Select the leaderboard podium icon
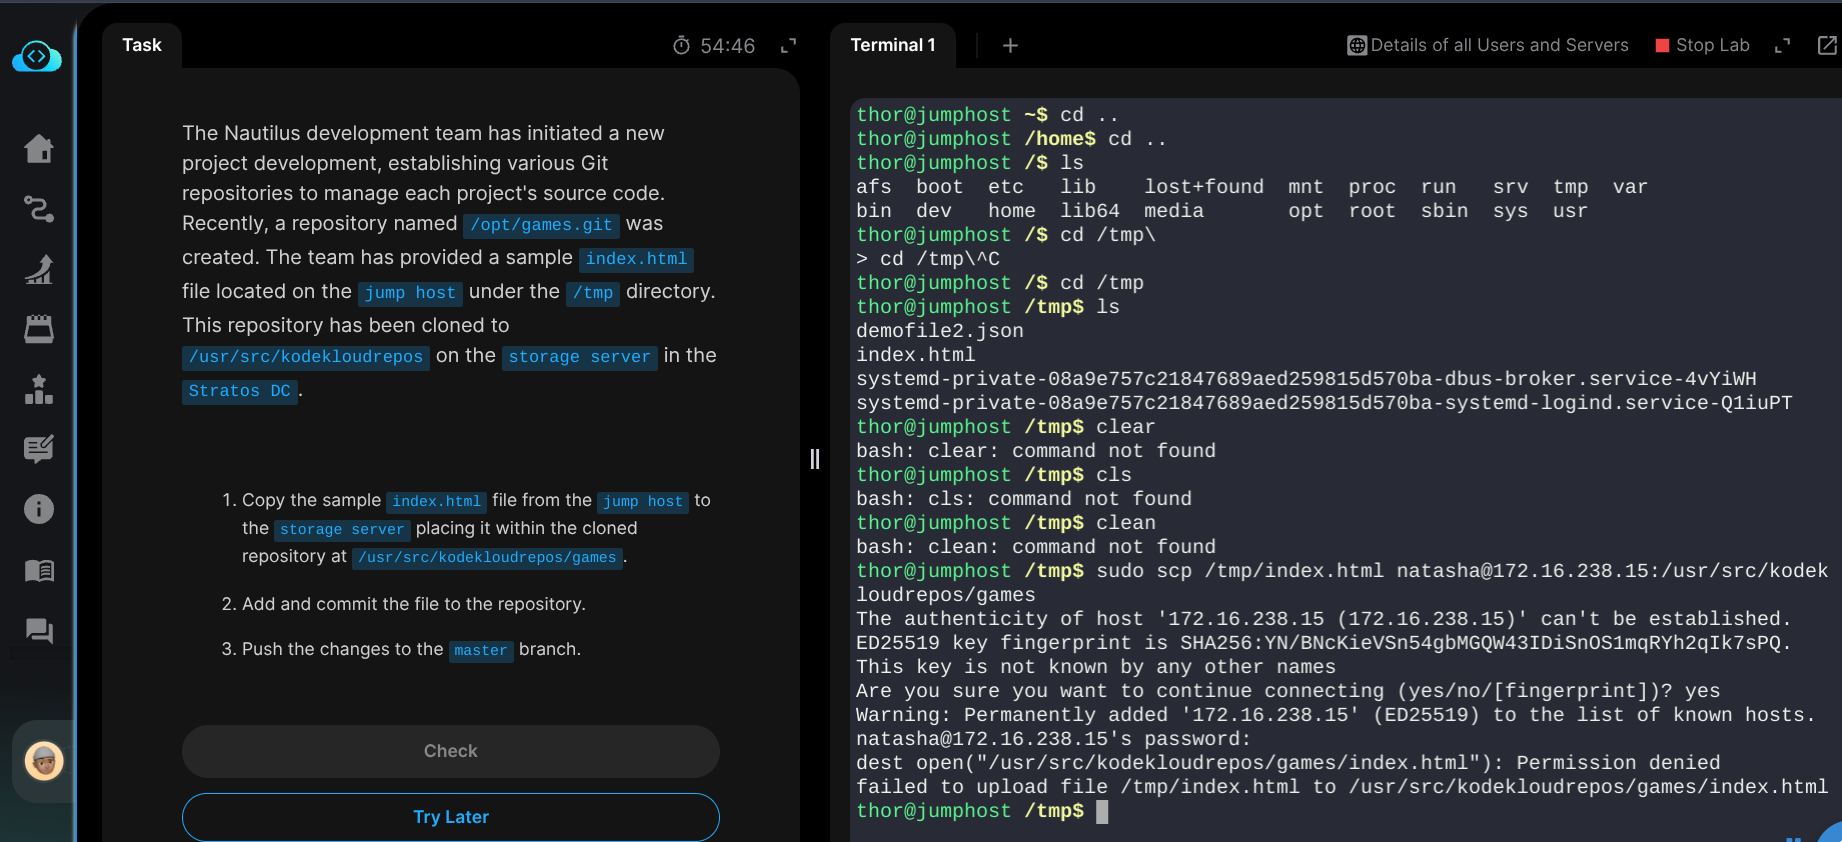This screenshot has height=842, width=1842. [x=39, y=389]
